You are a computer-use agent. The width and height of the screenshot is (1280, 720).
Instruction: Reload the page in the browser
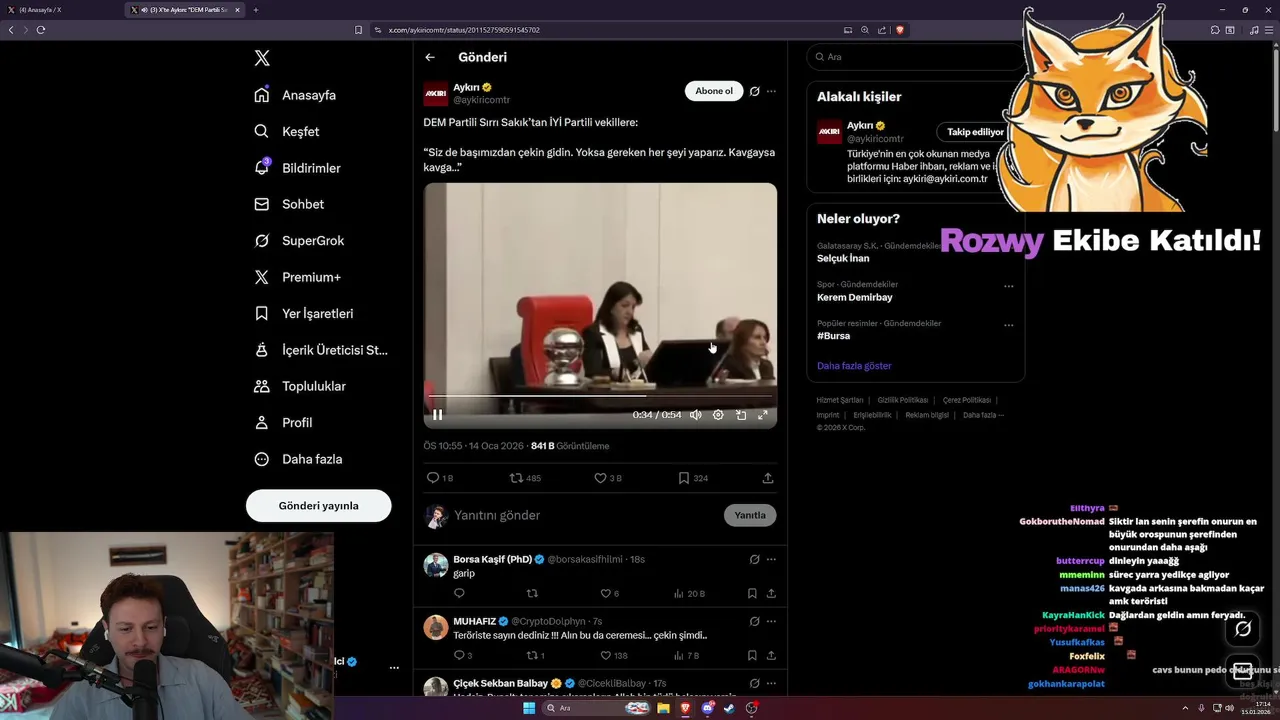coord(41,30)
